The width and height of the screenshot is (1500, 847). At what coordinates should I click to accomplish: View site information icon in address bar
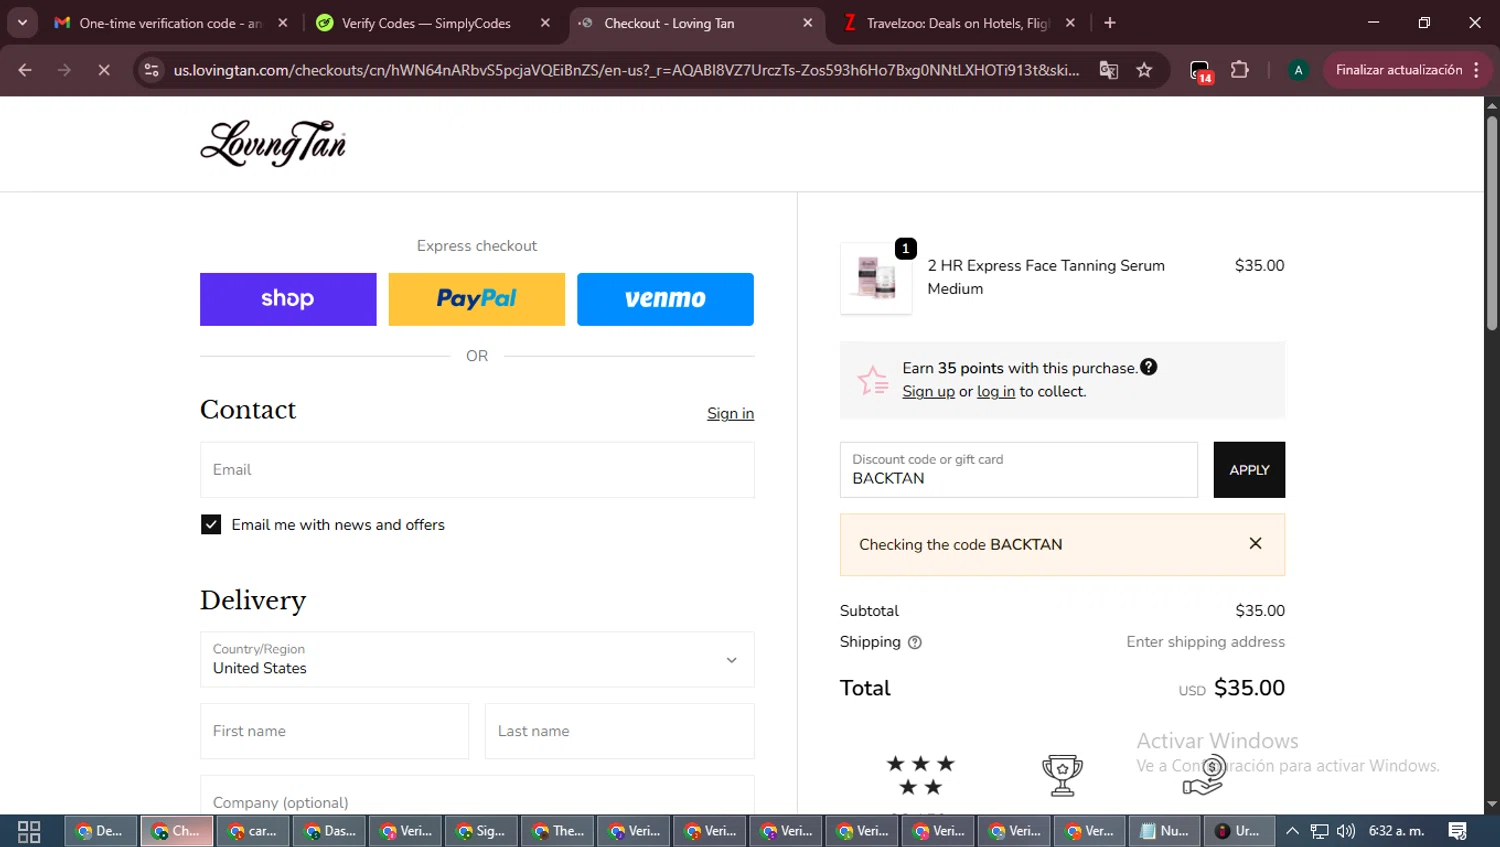pos(152,70)
